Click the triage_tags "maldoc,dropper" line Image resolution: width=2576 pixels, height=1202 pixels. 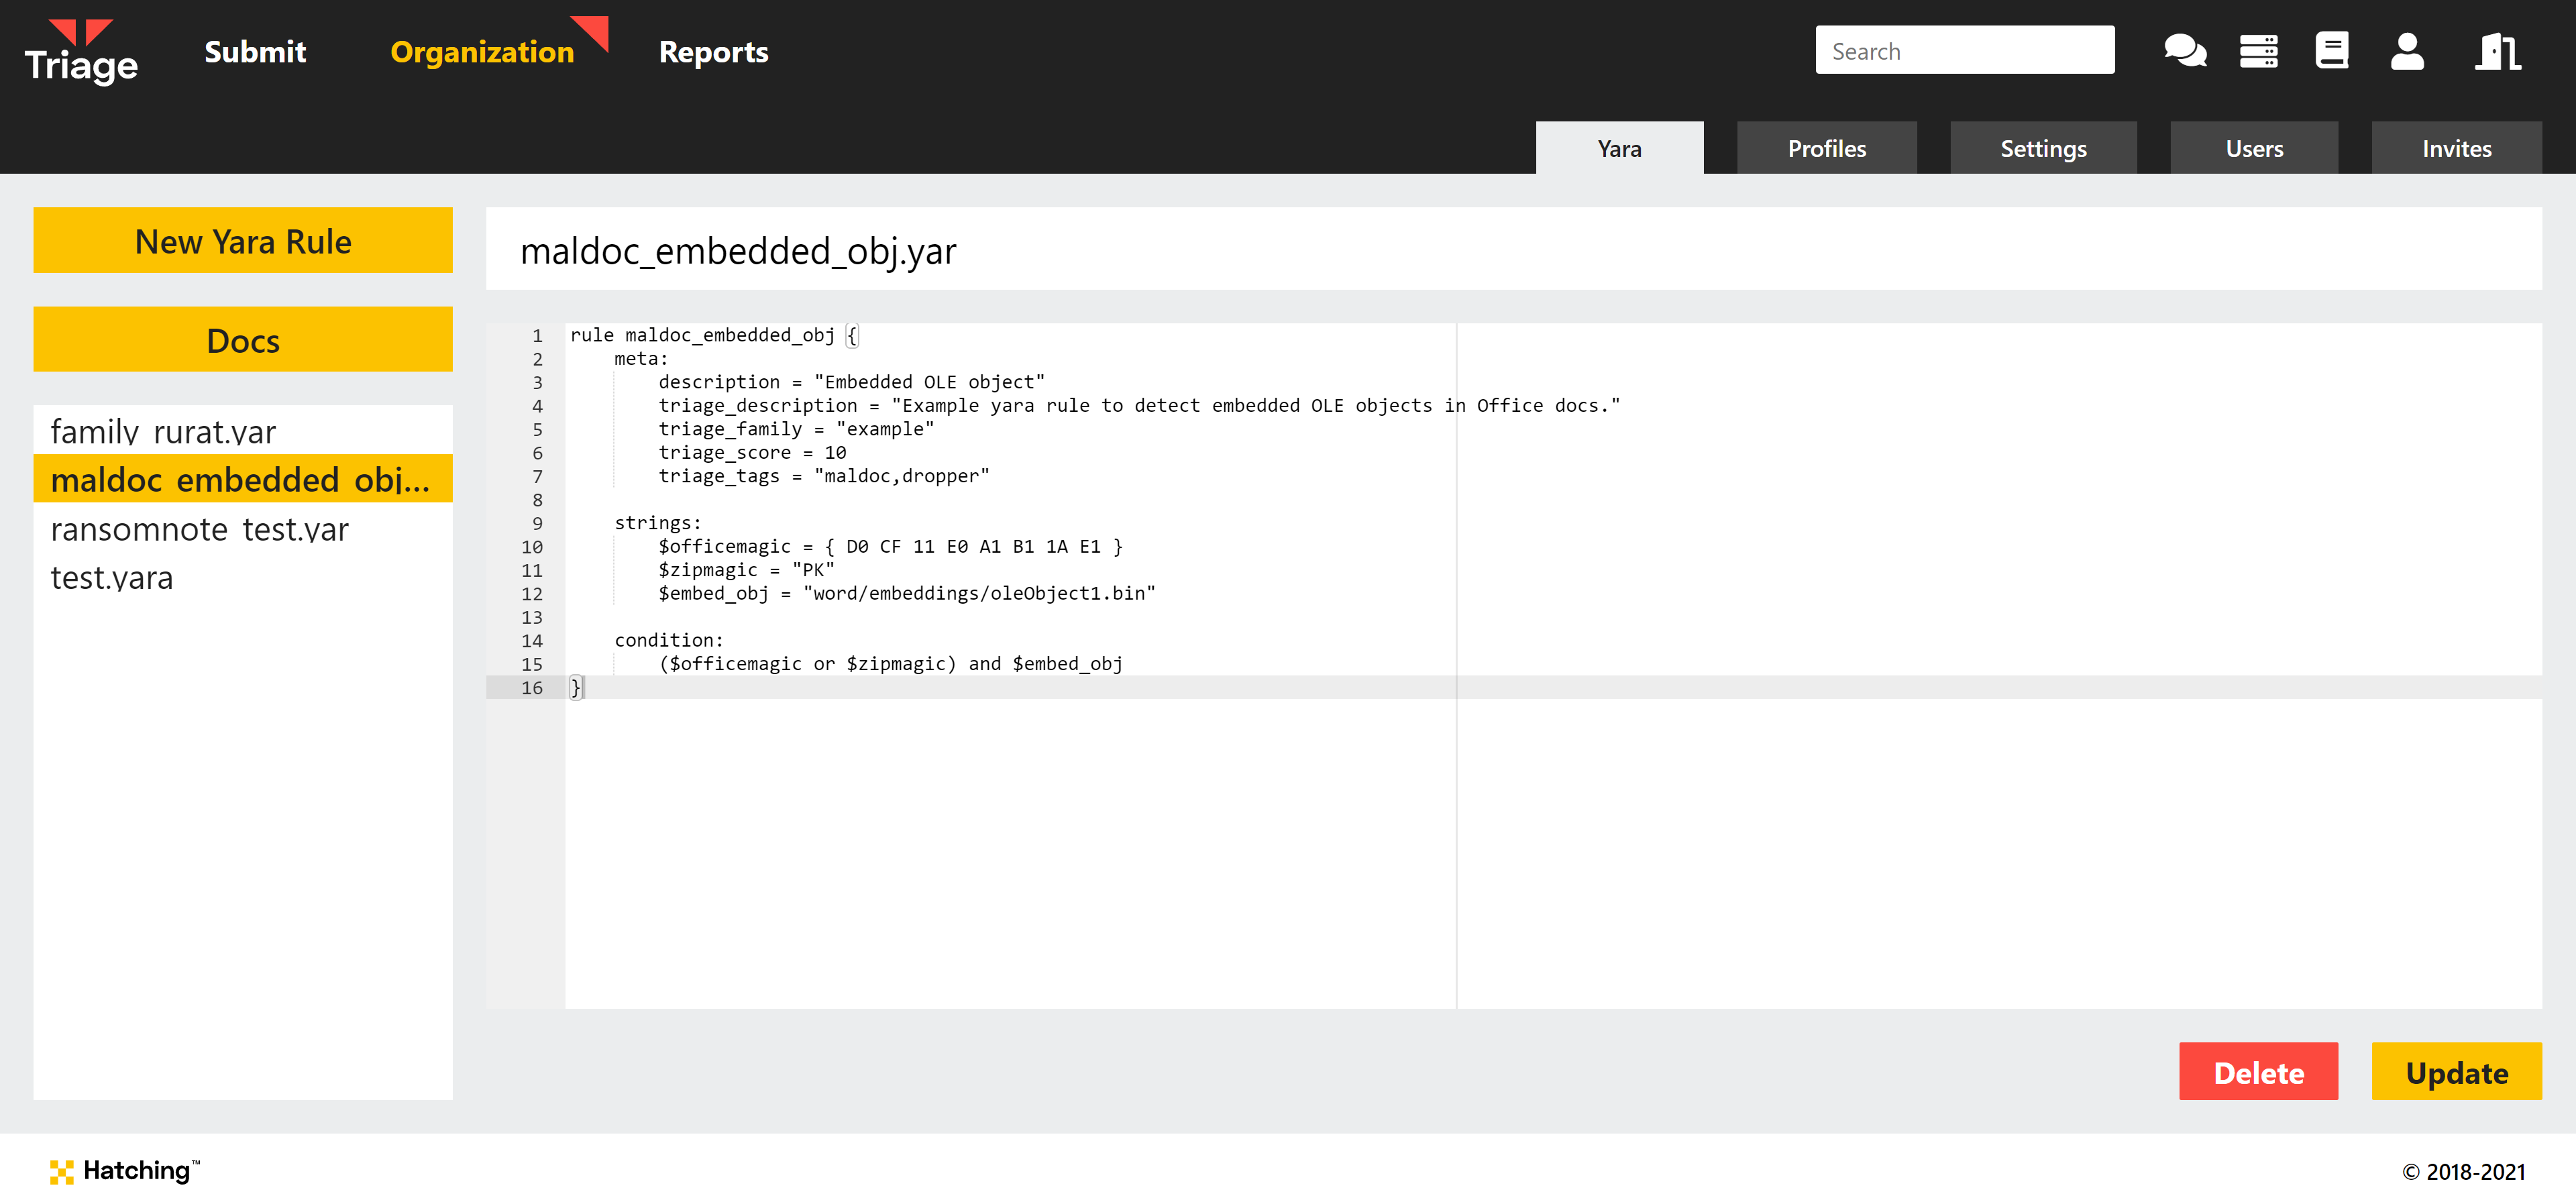pyautogui.click(x=824, y=477)
